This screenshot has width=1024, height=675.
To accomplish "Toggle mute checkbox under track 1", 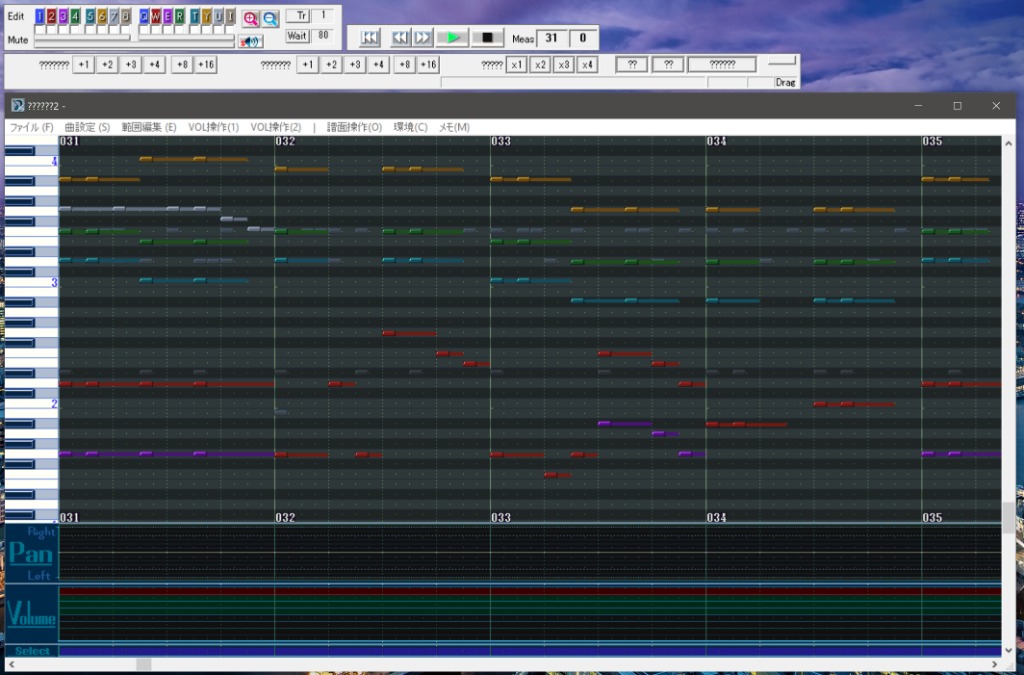I will tap(40, 29).
